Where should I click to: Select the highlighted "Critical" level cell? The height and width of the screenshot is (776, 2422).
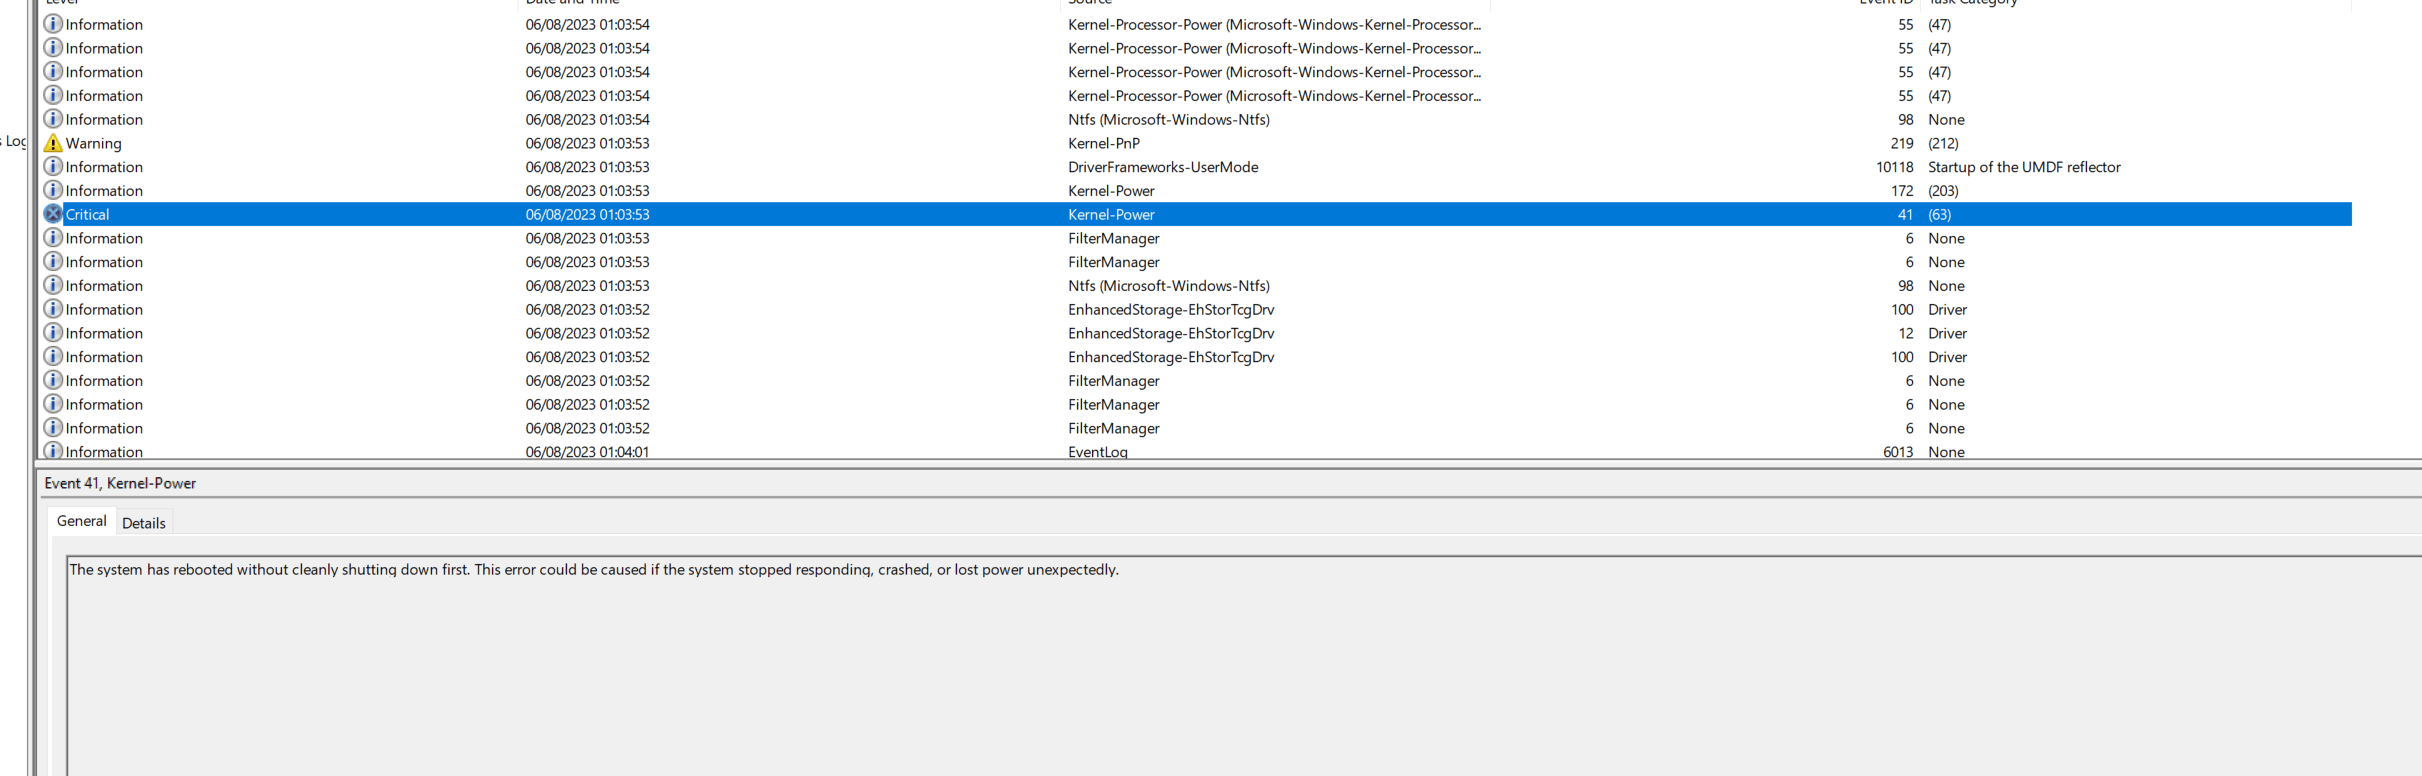point(88,214)
